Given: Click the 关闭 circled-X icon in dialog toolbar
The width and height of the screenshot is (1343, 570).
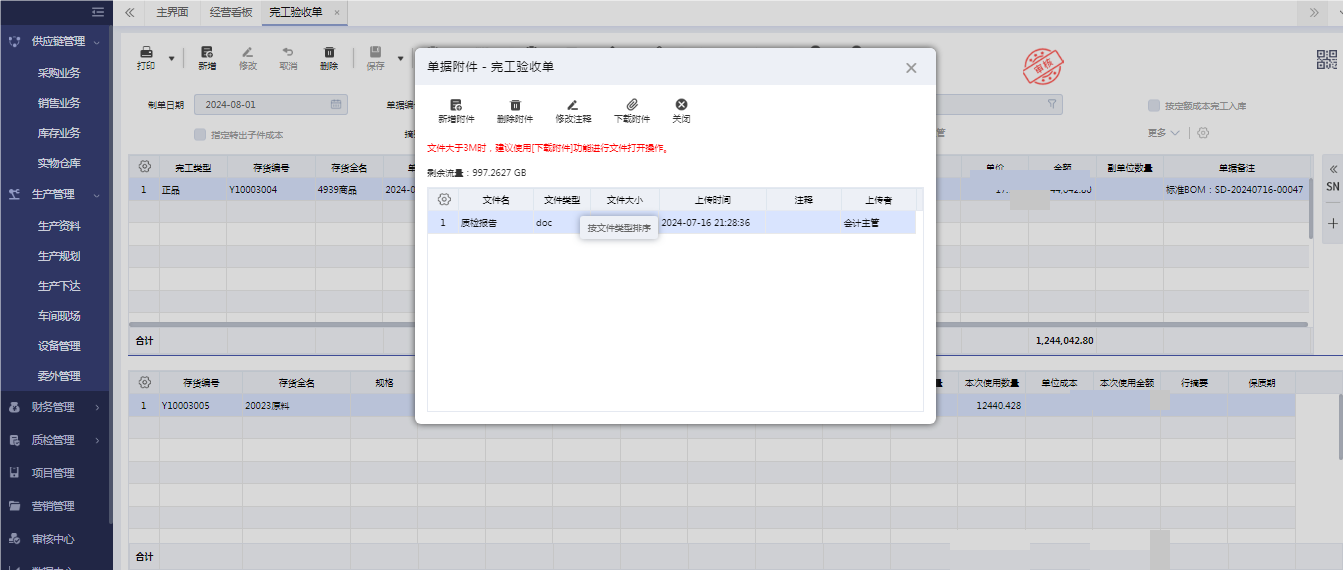Looking at the screenshot, I should point(681,105).
